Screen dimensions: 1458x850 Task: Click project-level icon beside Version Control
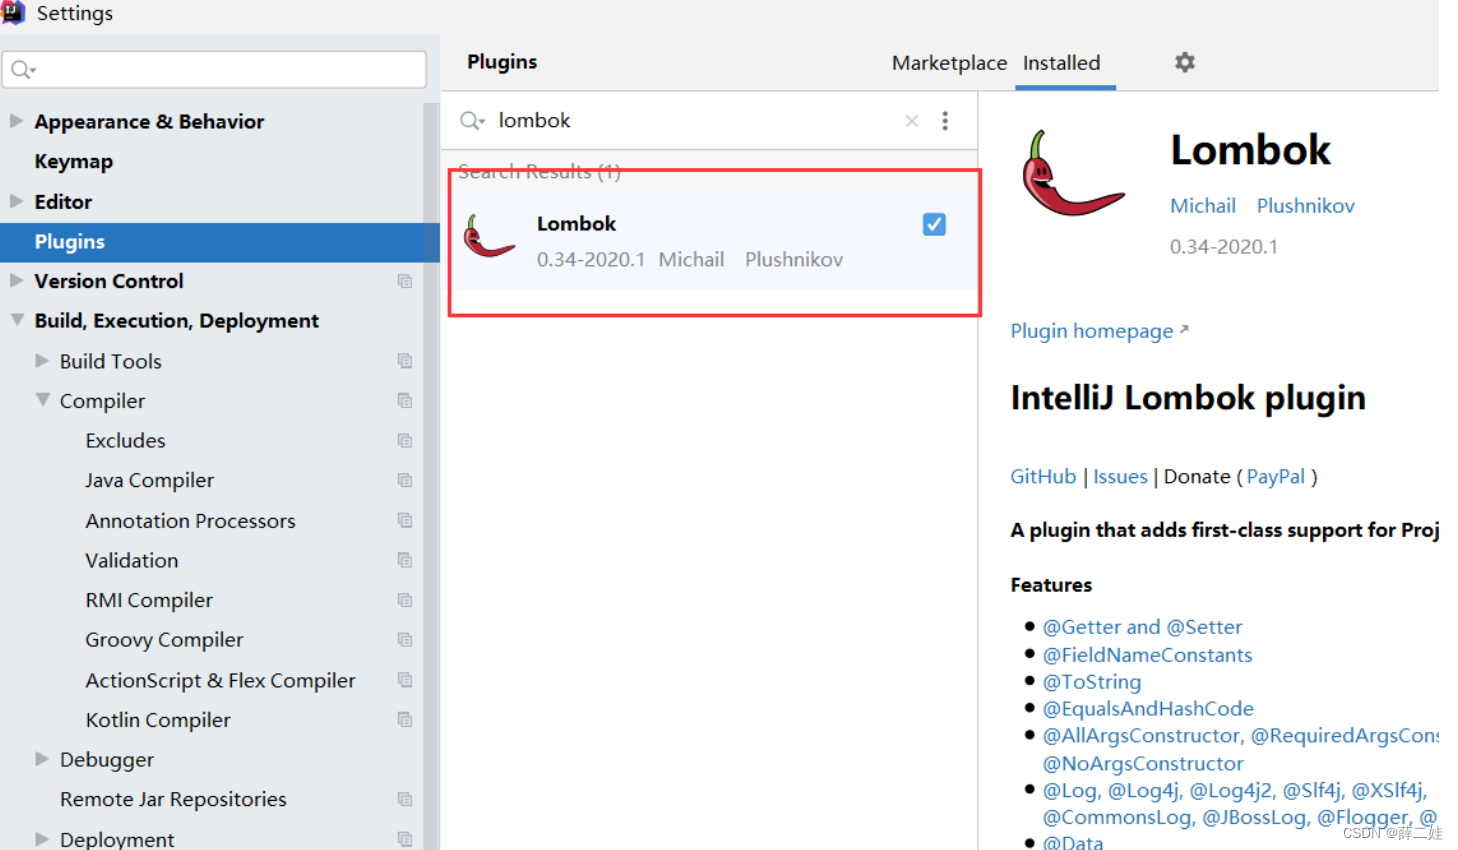(405, 281)
